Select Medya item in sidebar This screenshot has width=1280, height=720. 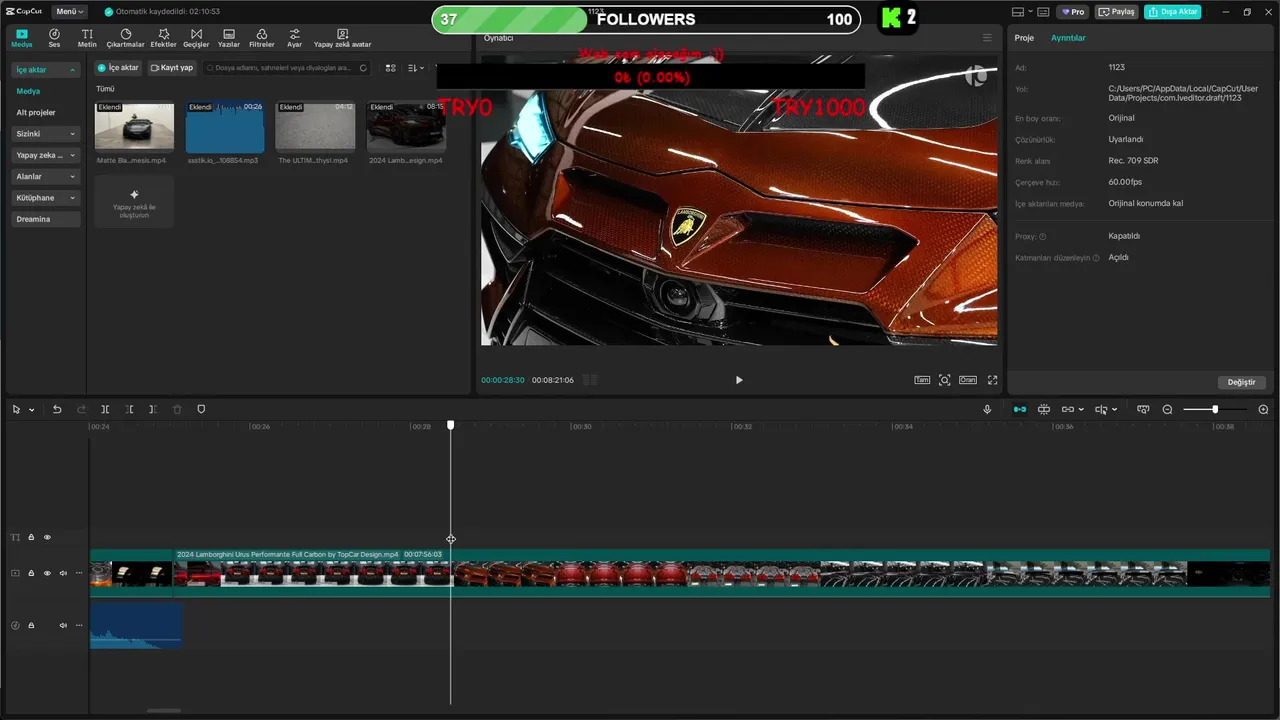click(28, 91)
